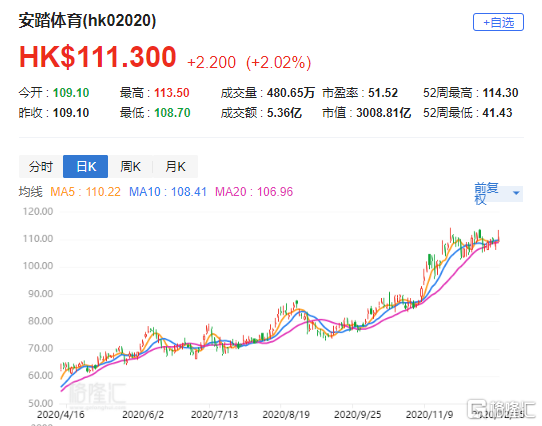Click the 120.00 y-axis label

pyautogui.click(x=38, y=211)
